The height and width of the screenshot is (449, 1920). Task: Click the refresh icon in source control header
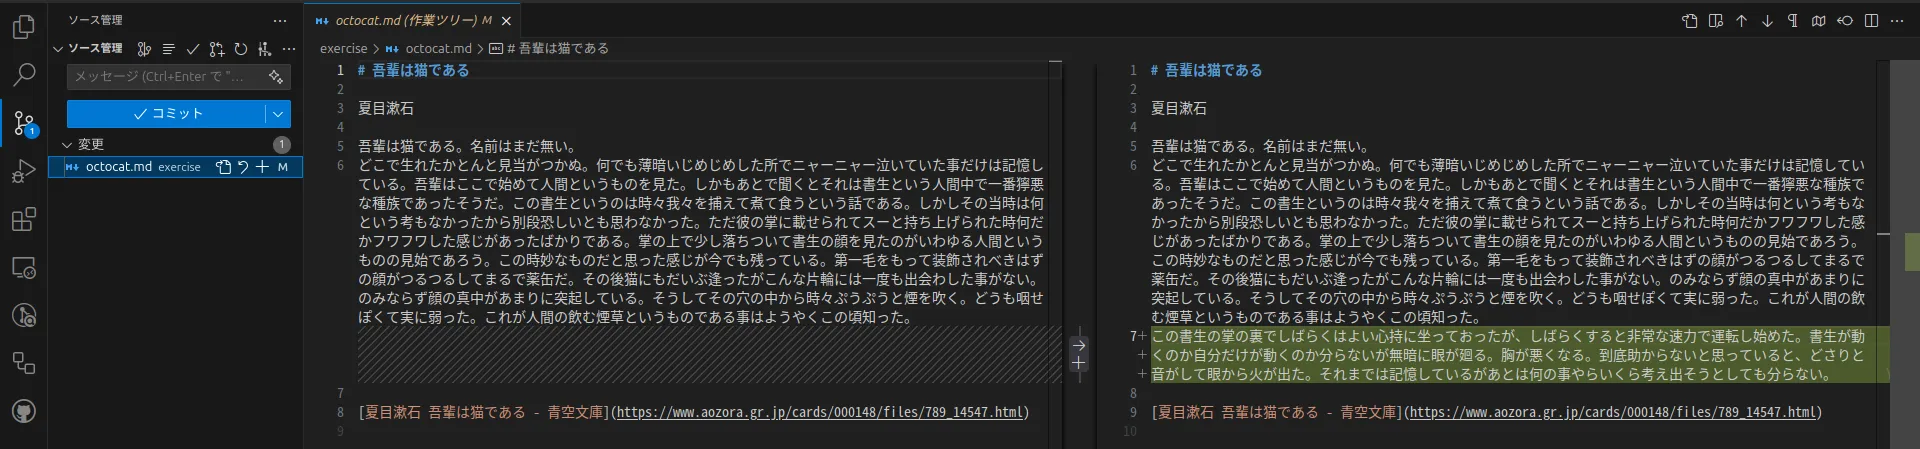pos(241,48)
